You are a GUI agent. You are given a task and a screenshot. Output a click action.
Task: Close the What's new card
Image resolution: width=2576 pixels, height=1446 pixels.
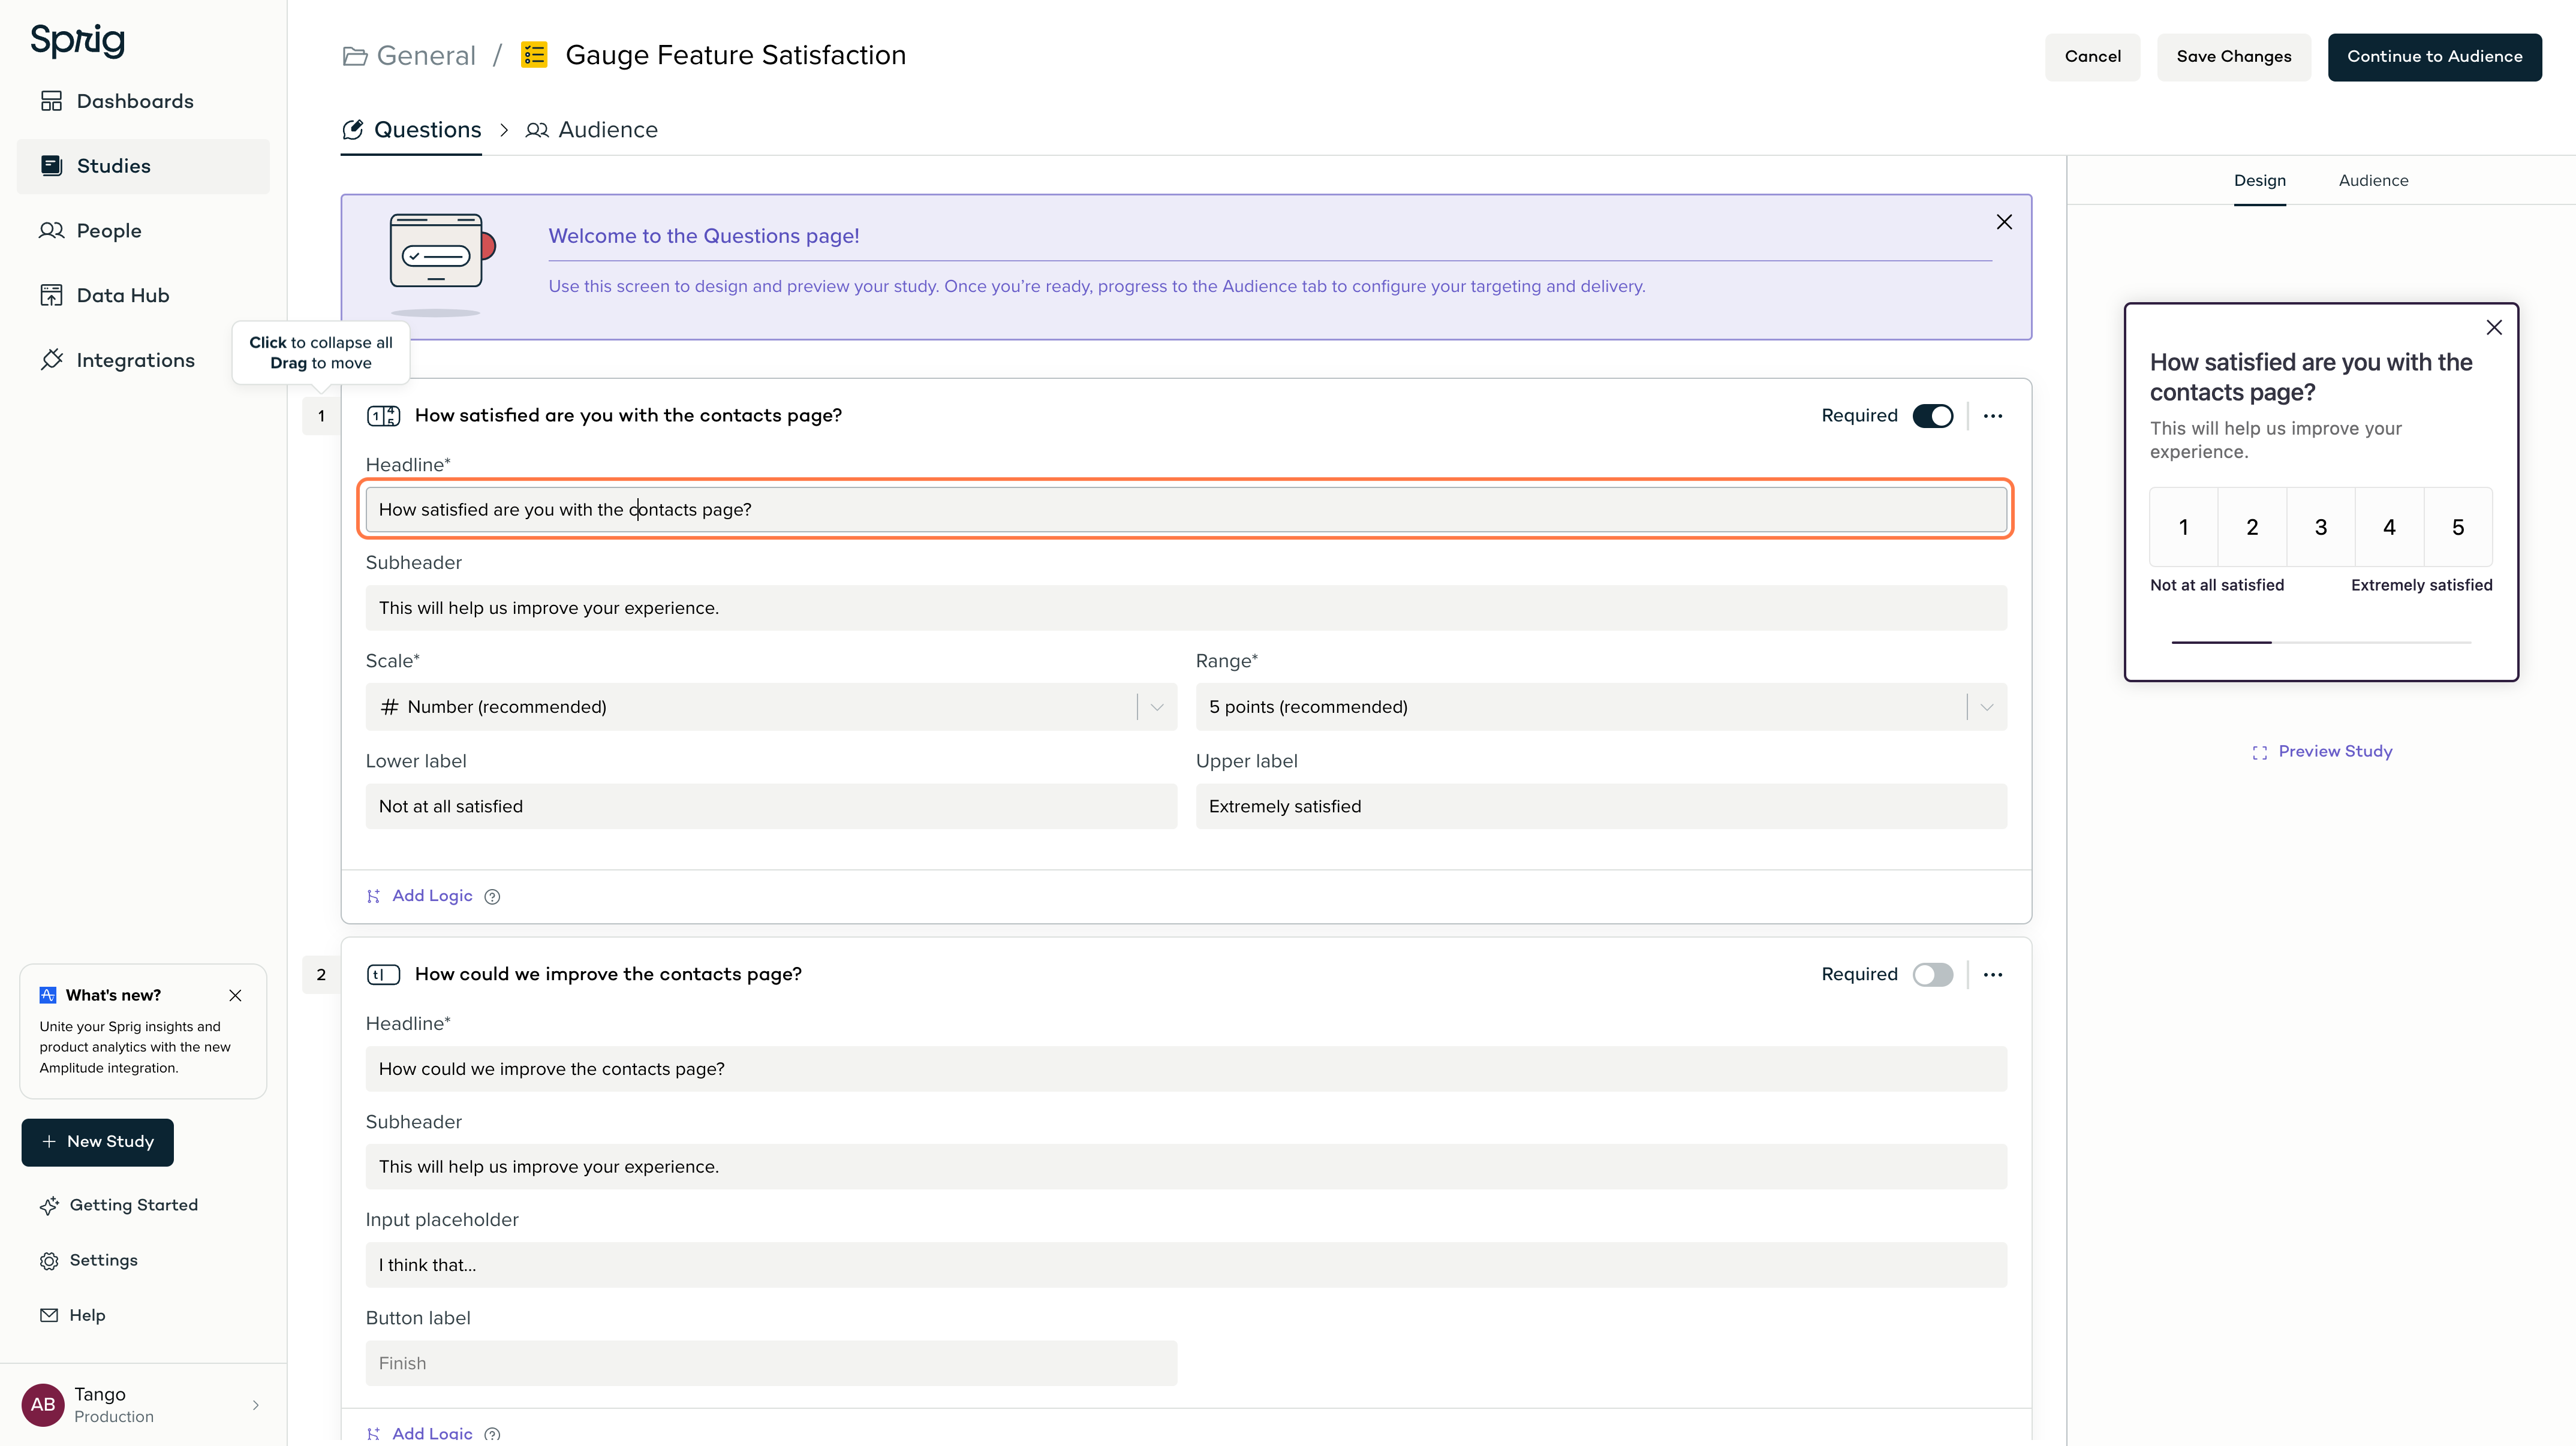[235, 996]
